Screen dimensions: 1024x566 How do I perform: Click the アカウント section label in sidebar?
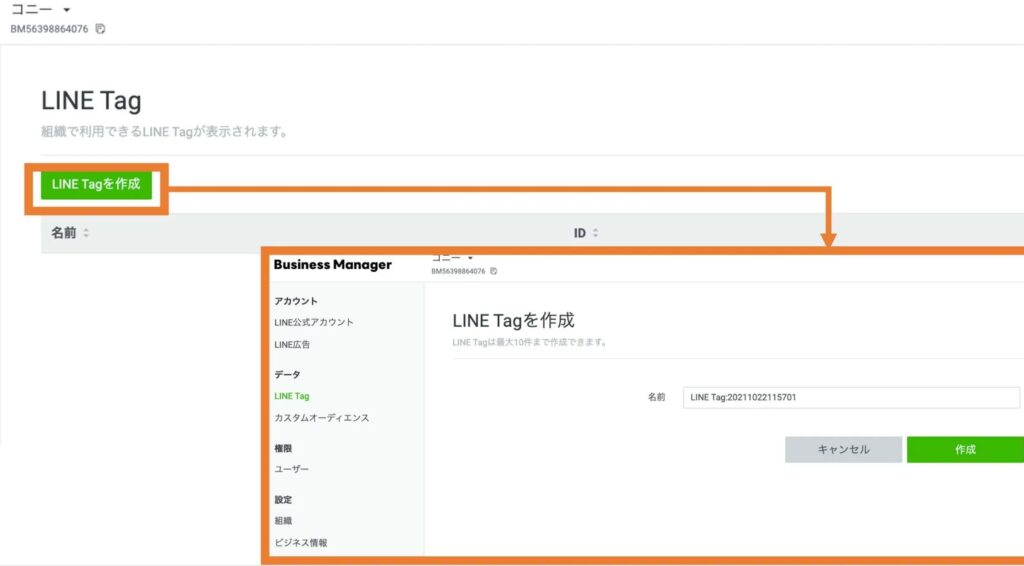point(296,301)
